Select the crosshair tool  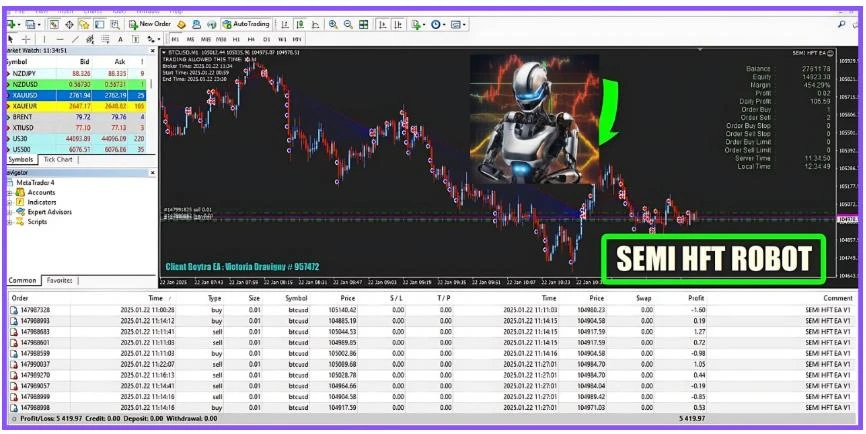click(26, 39)
